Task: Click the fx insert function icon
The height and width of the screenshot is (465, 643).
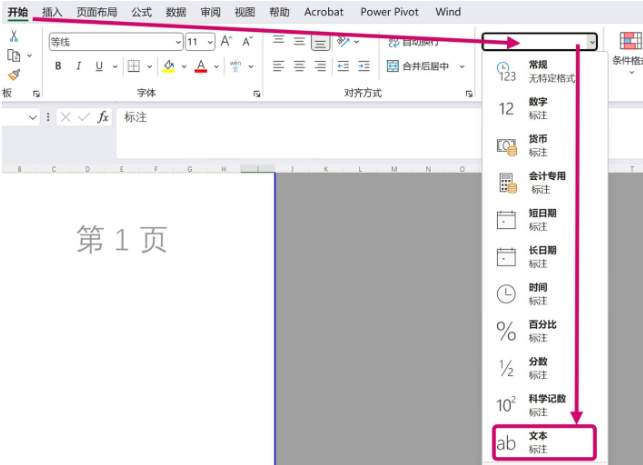Action: pyautogui.click(x=103, y=117)
